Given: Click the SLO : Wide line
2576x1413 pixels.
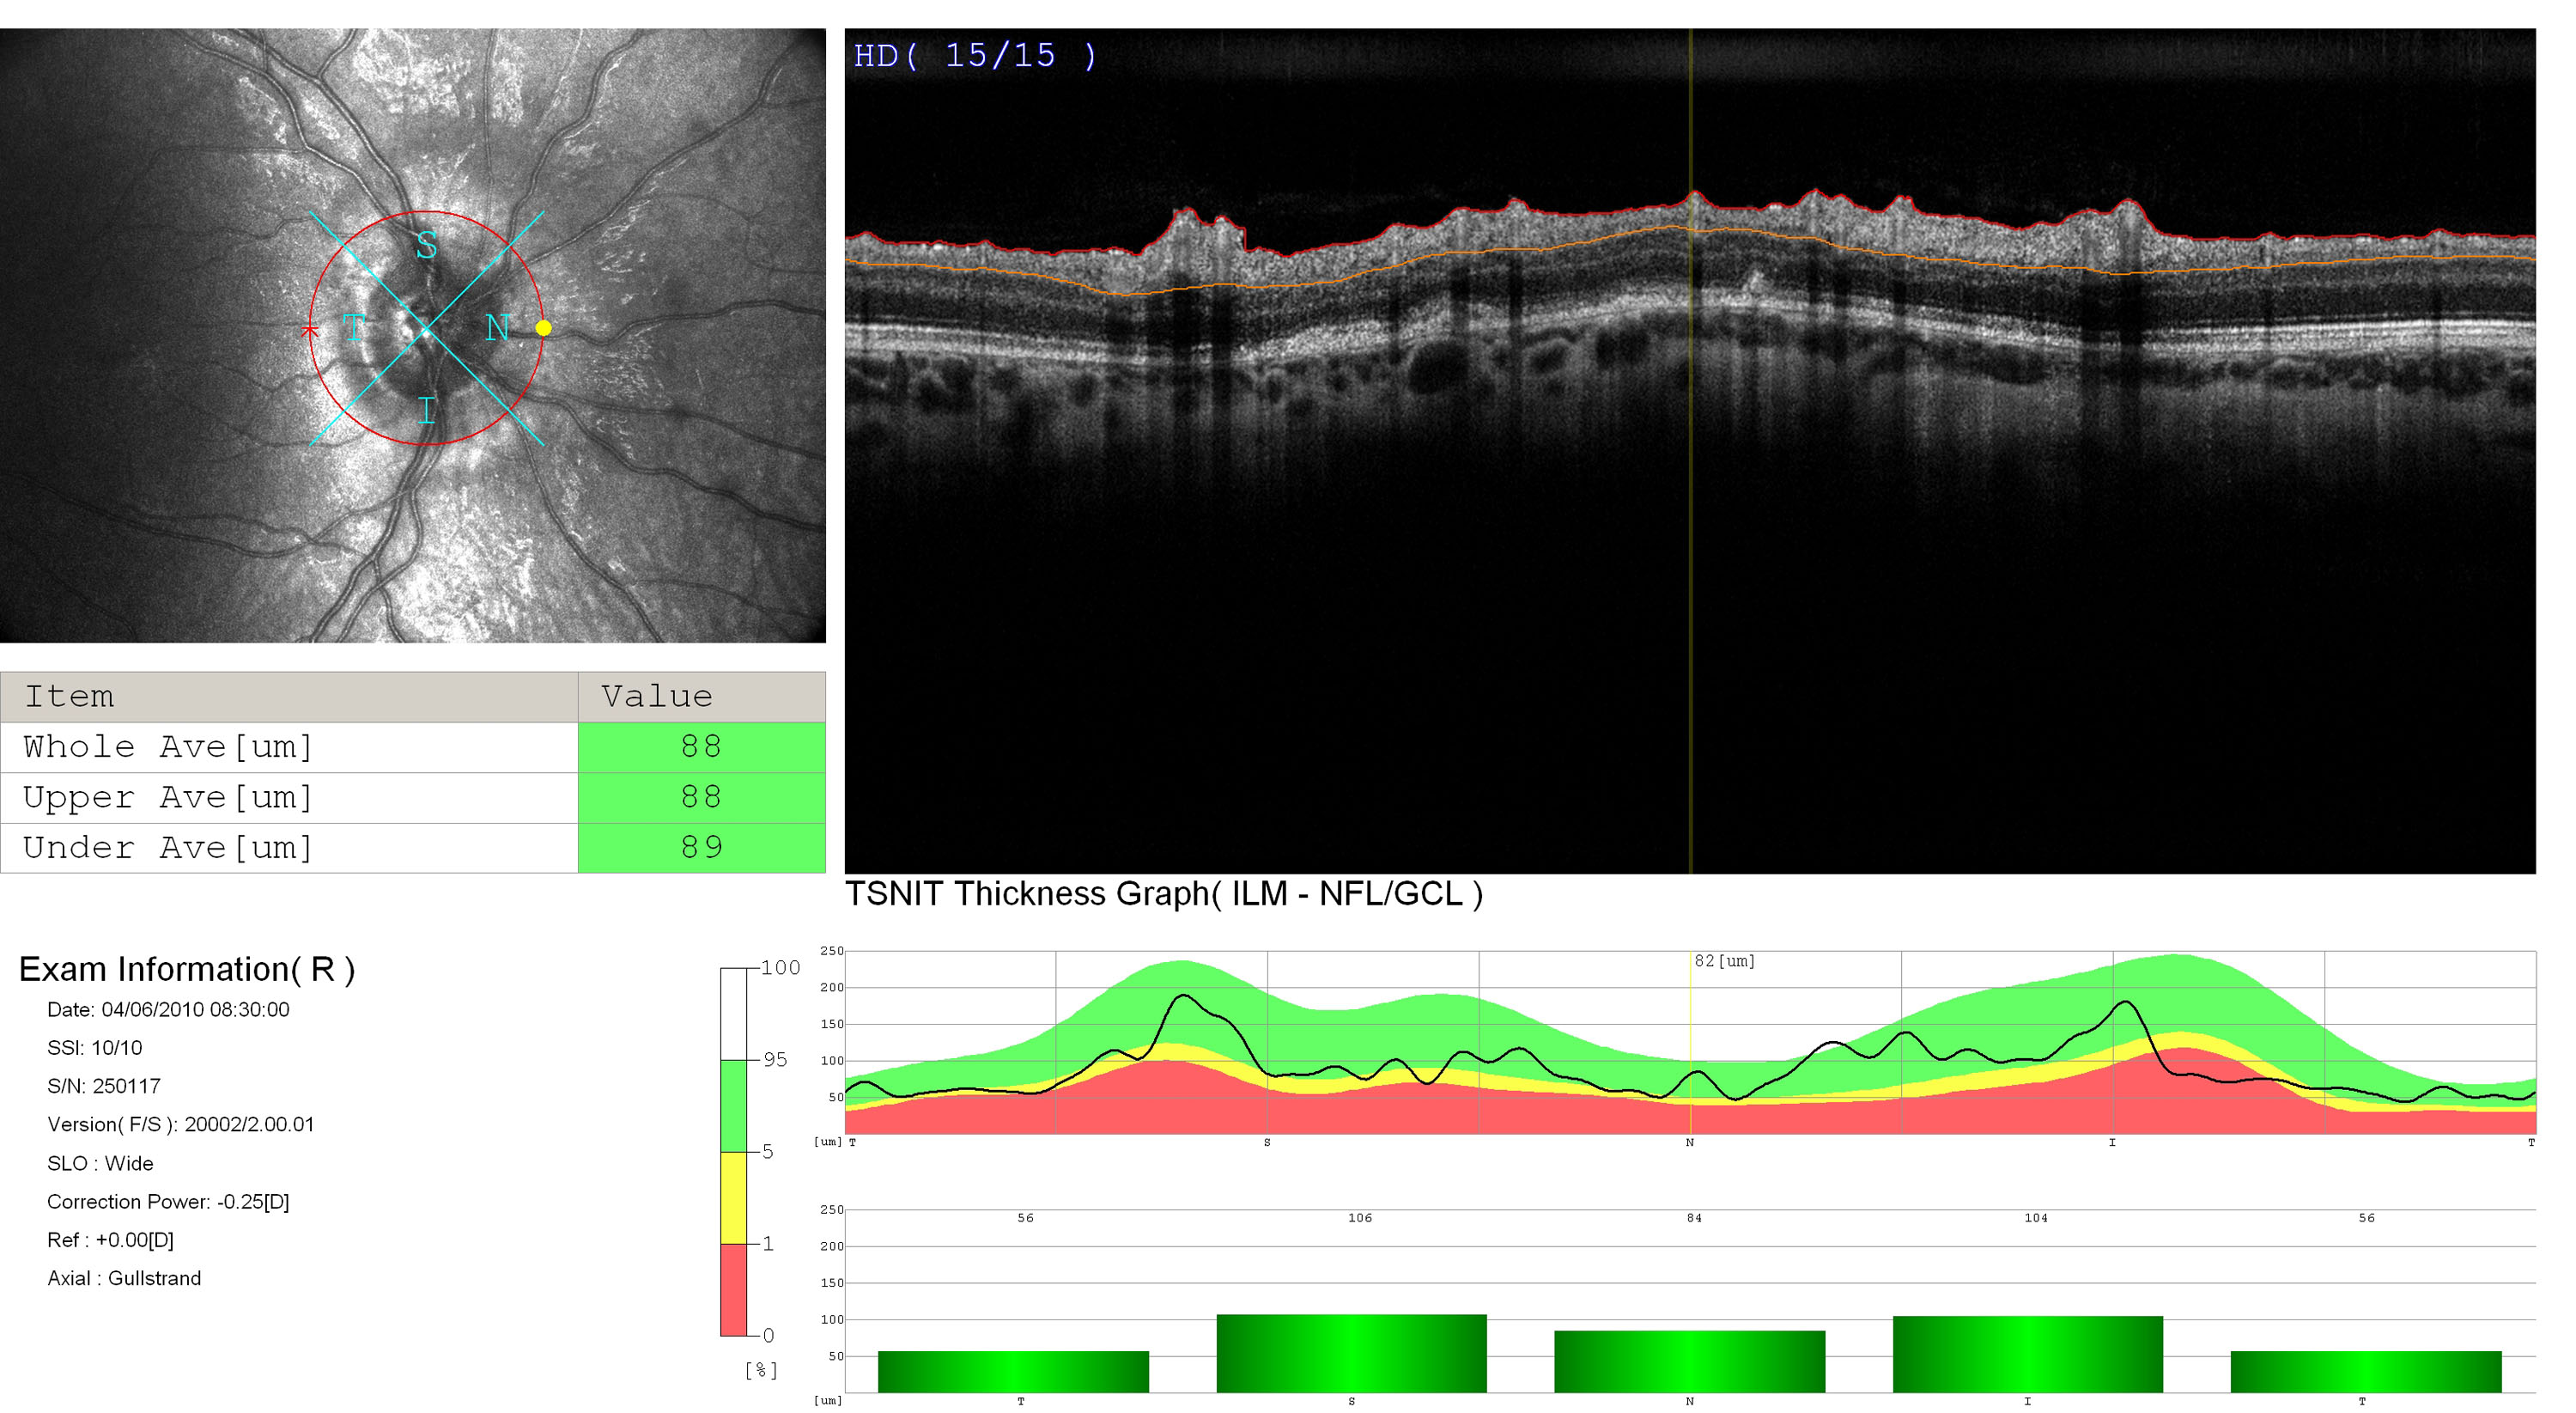Looking at the screenshot, I should click(x=100, y=1164).
